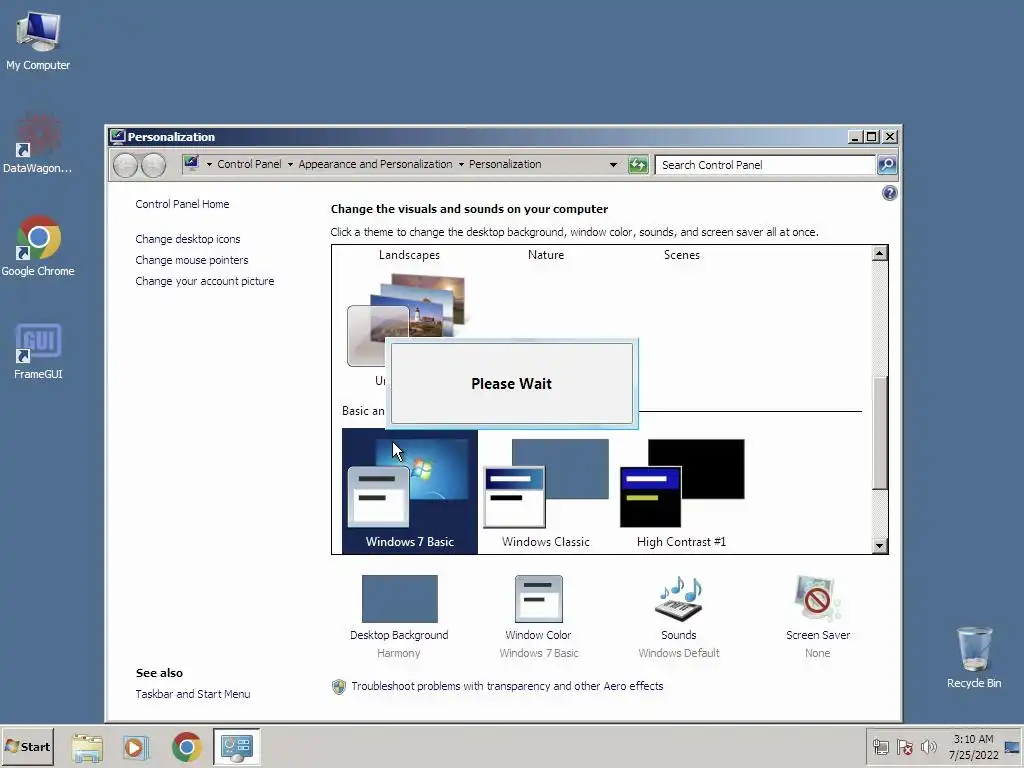Viewport: 1024px width, 768px height.
Task: Open Desktop Background settings
Action: pos(399,616)
